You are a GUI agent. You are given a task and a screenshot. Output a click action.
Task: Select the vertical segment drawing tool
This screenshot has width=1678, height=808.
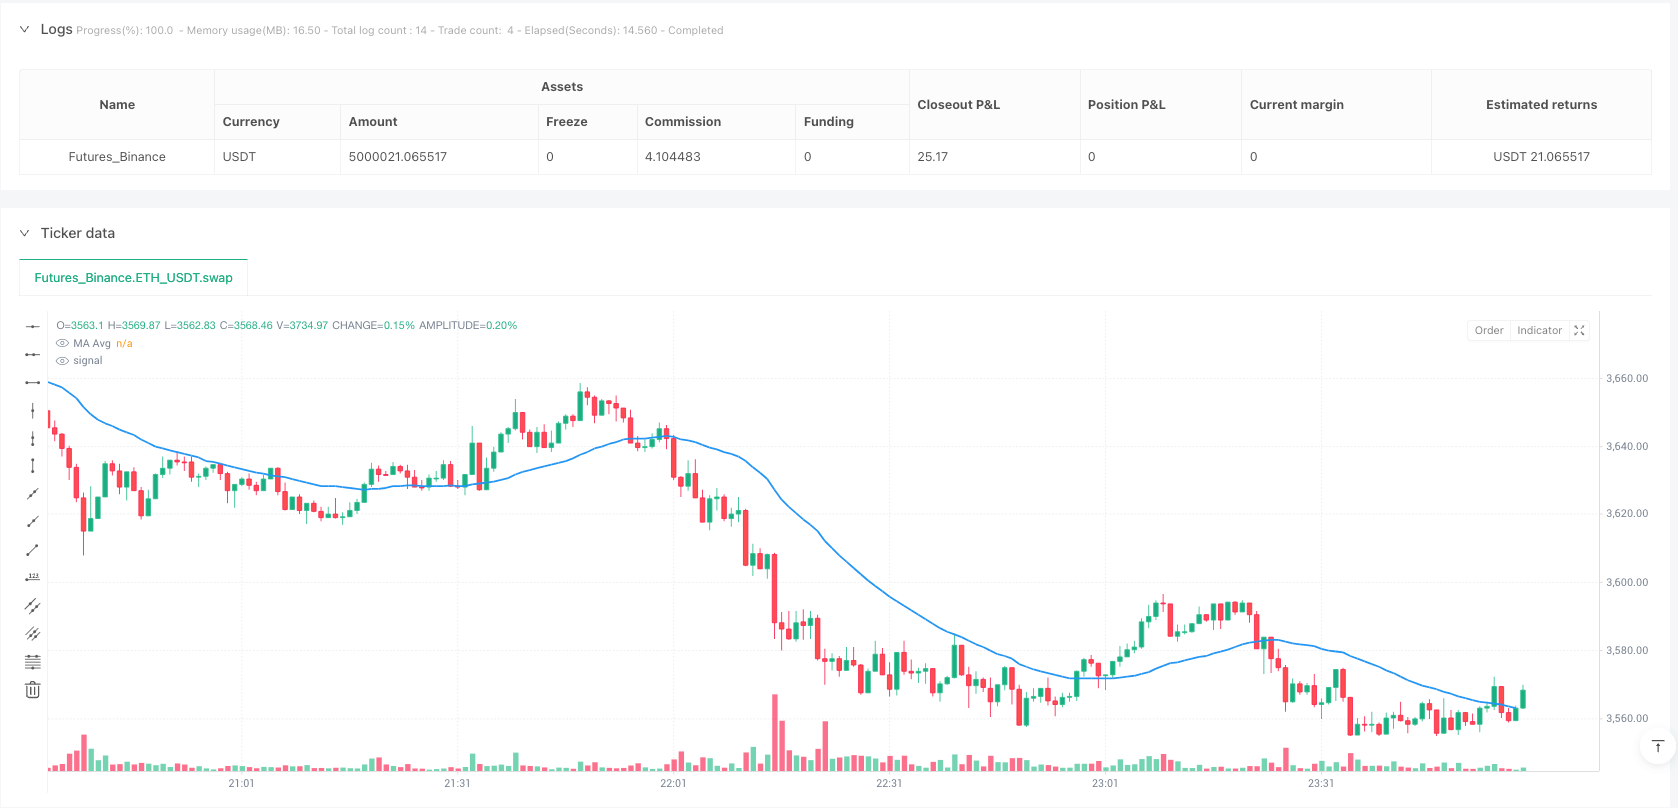(33, 466)
